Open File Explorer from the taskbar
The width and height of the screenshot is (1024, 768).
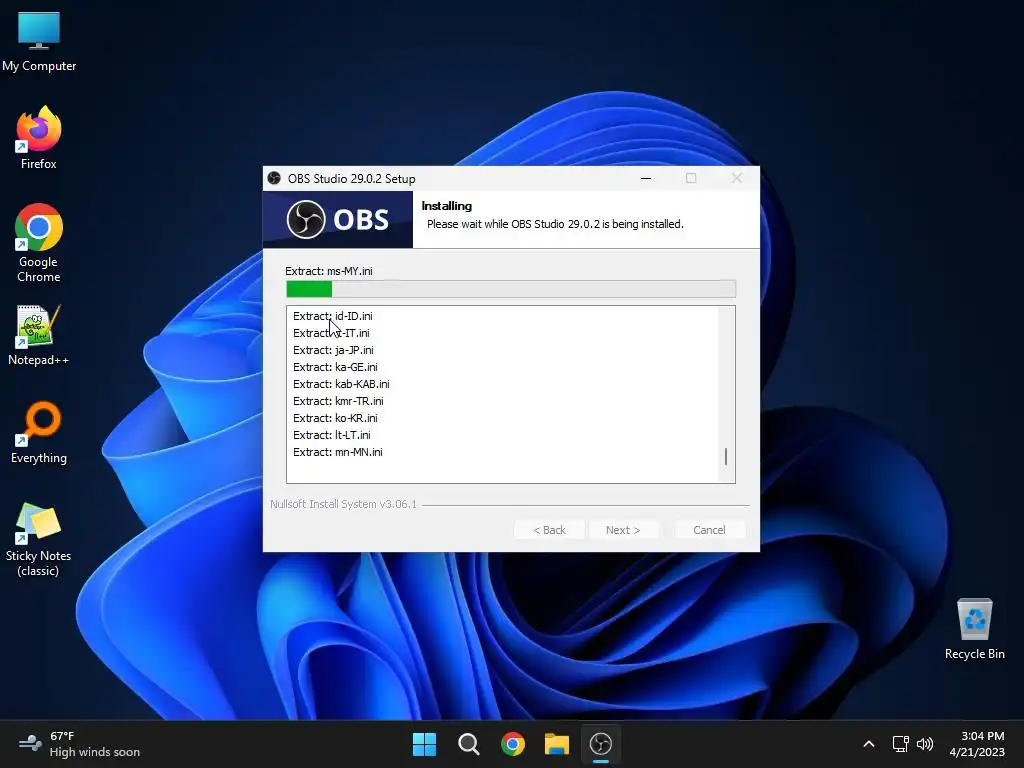[x=557, y=744]
